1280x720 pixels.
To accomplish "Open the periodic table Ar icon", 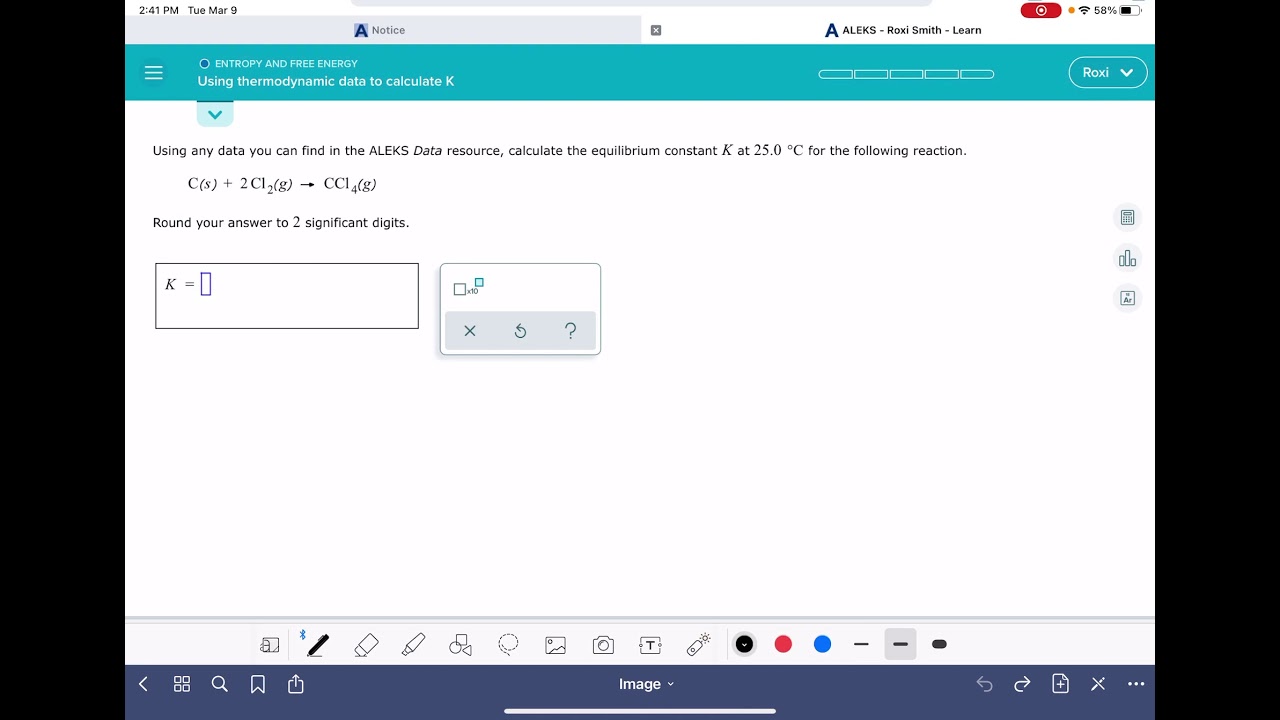I will [1127, 298].
